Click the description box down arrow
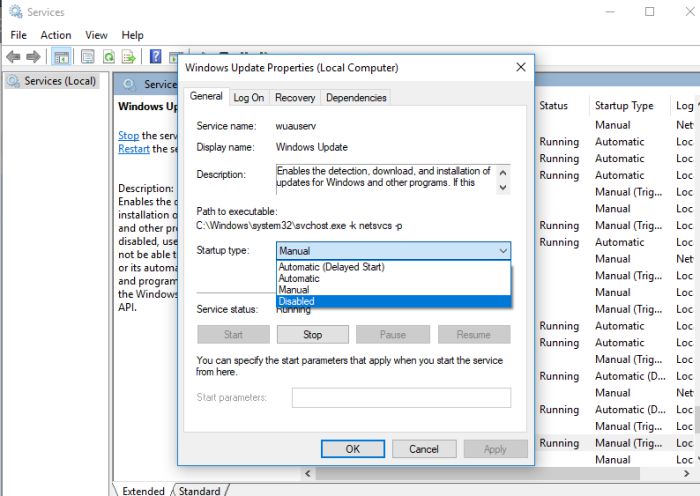 click(x=503, y=188)
